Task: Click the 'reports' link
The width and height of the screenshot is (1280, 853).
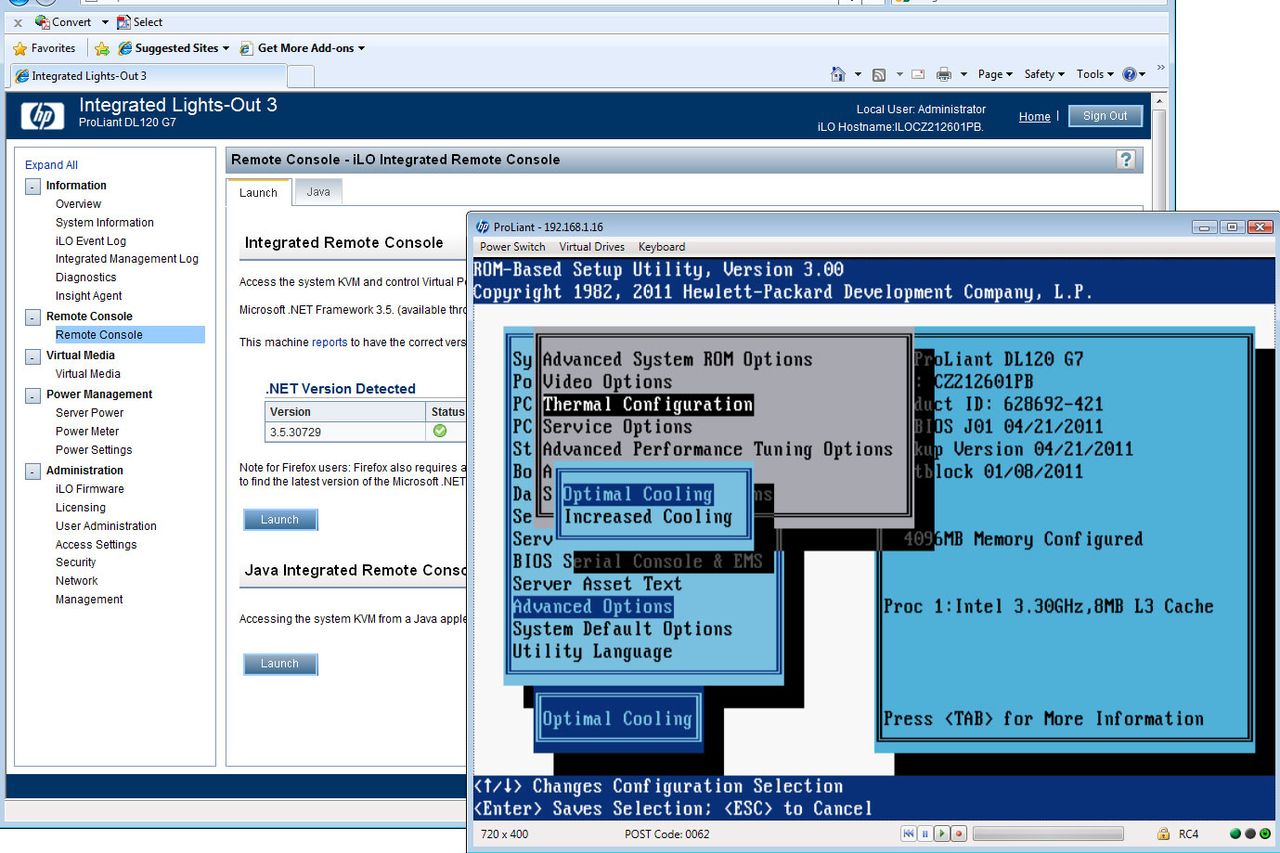Action: (x=329, y=342)
